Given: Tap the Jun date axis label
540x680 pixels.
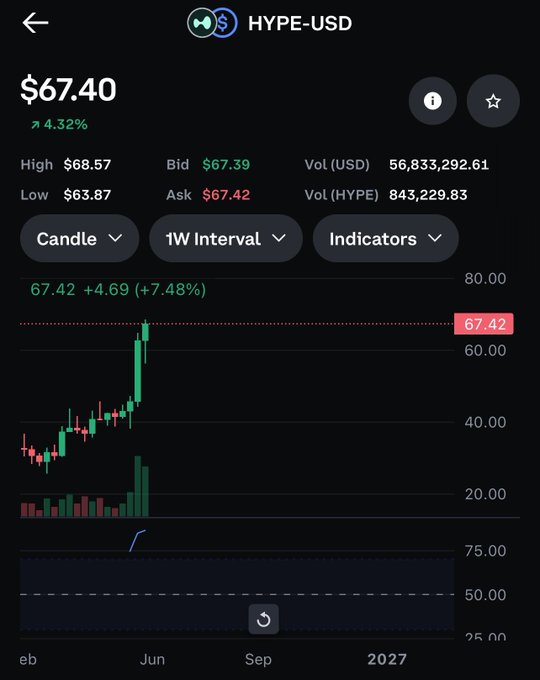Looking at the screenshot, I should (152, 660).
